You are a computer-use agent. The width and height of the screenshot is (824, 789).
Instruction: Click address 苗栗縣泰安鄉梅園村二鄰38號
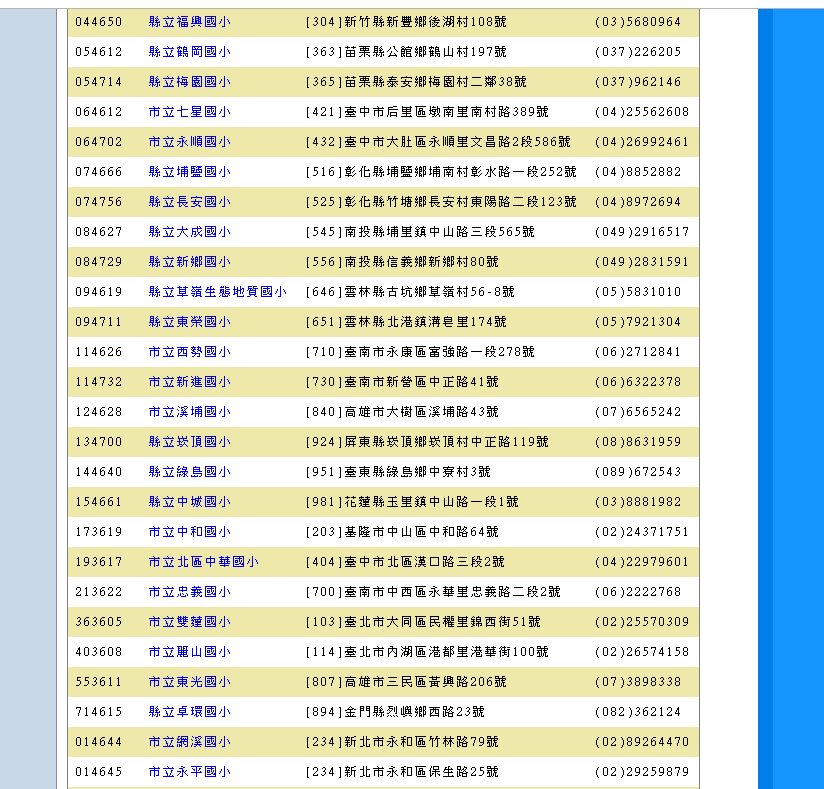(436, 82)
